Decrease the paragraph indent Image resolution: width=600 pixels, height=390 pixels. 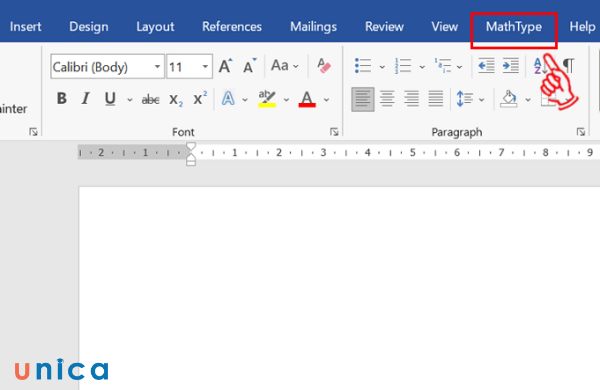tap(486, 66)
